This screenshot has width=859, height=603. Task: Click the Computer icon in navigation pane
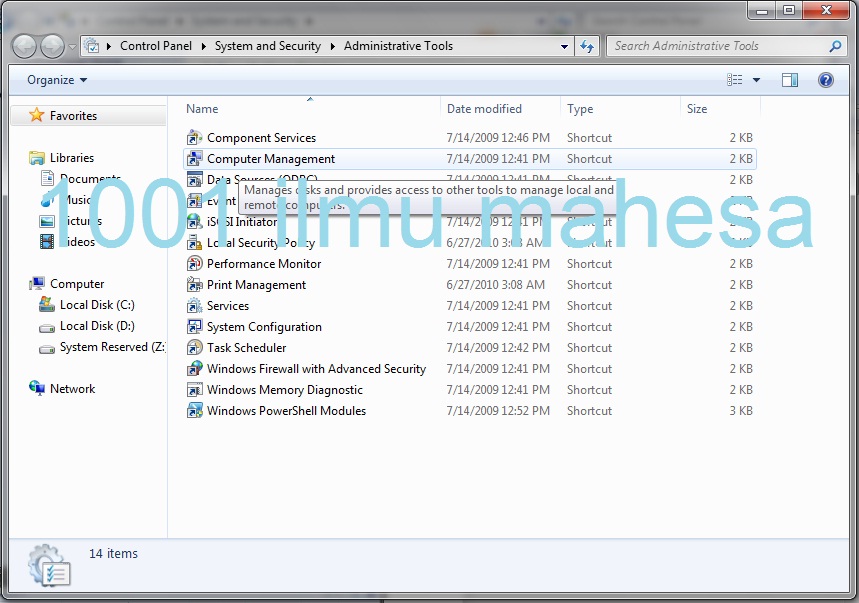click(37, 284)
